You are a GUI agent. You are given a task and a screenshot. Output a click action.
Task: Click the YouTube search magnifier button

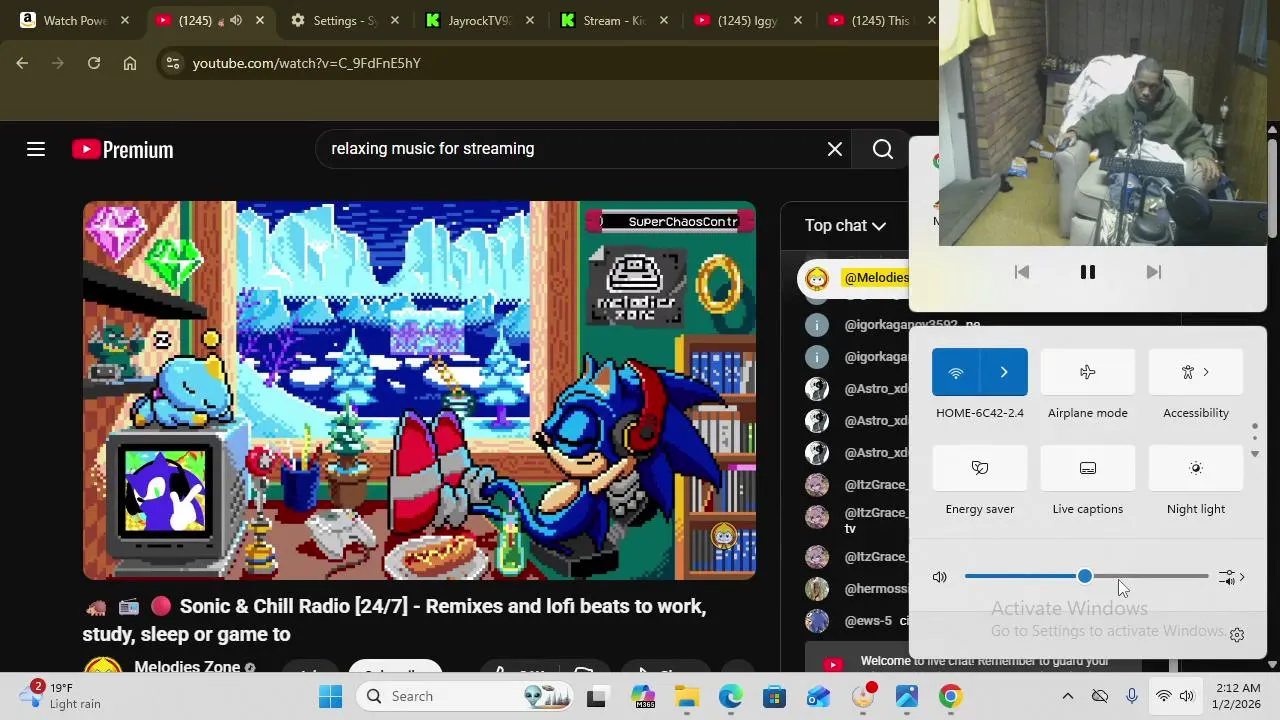883,149
